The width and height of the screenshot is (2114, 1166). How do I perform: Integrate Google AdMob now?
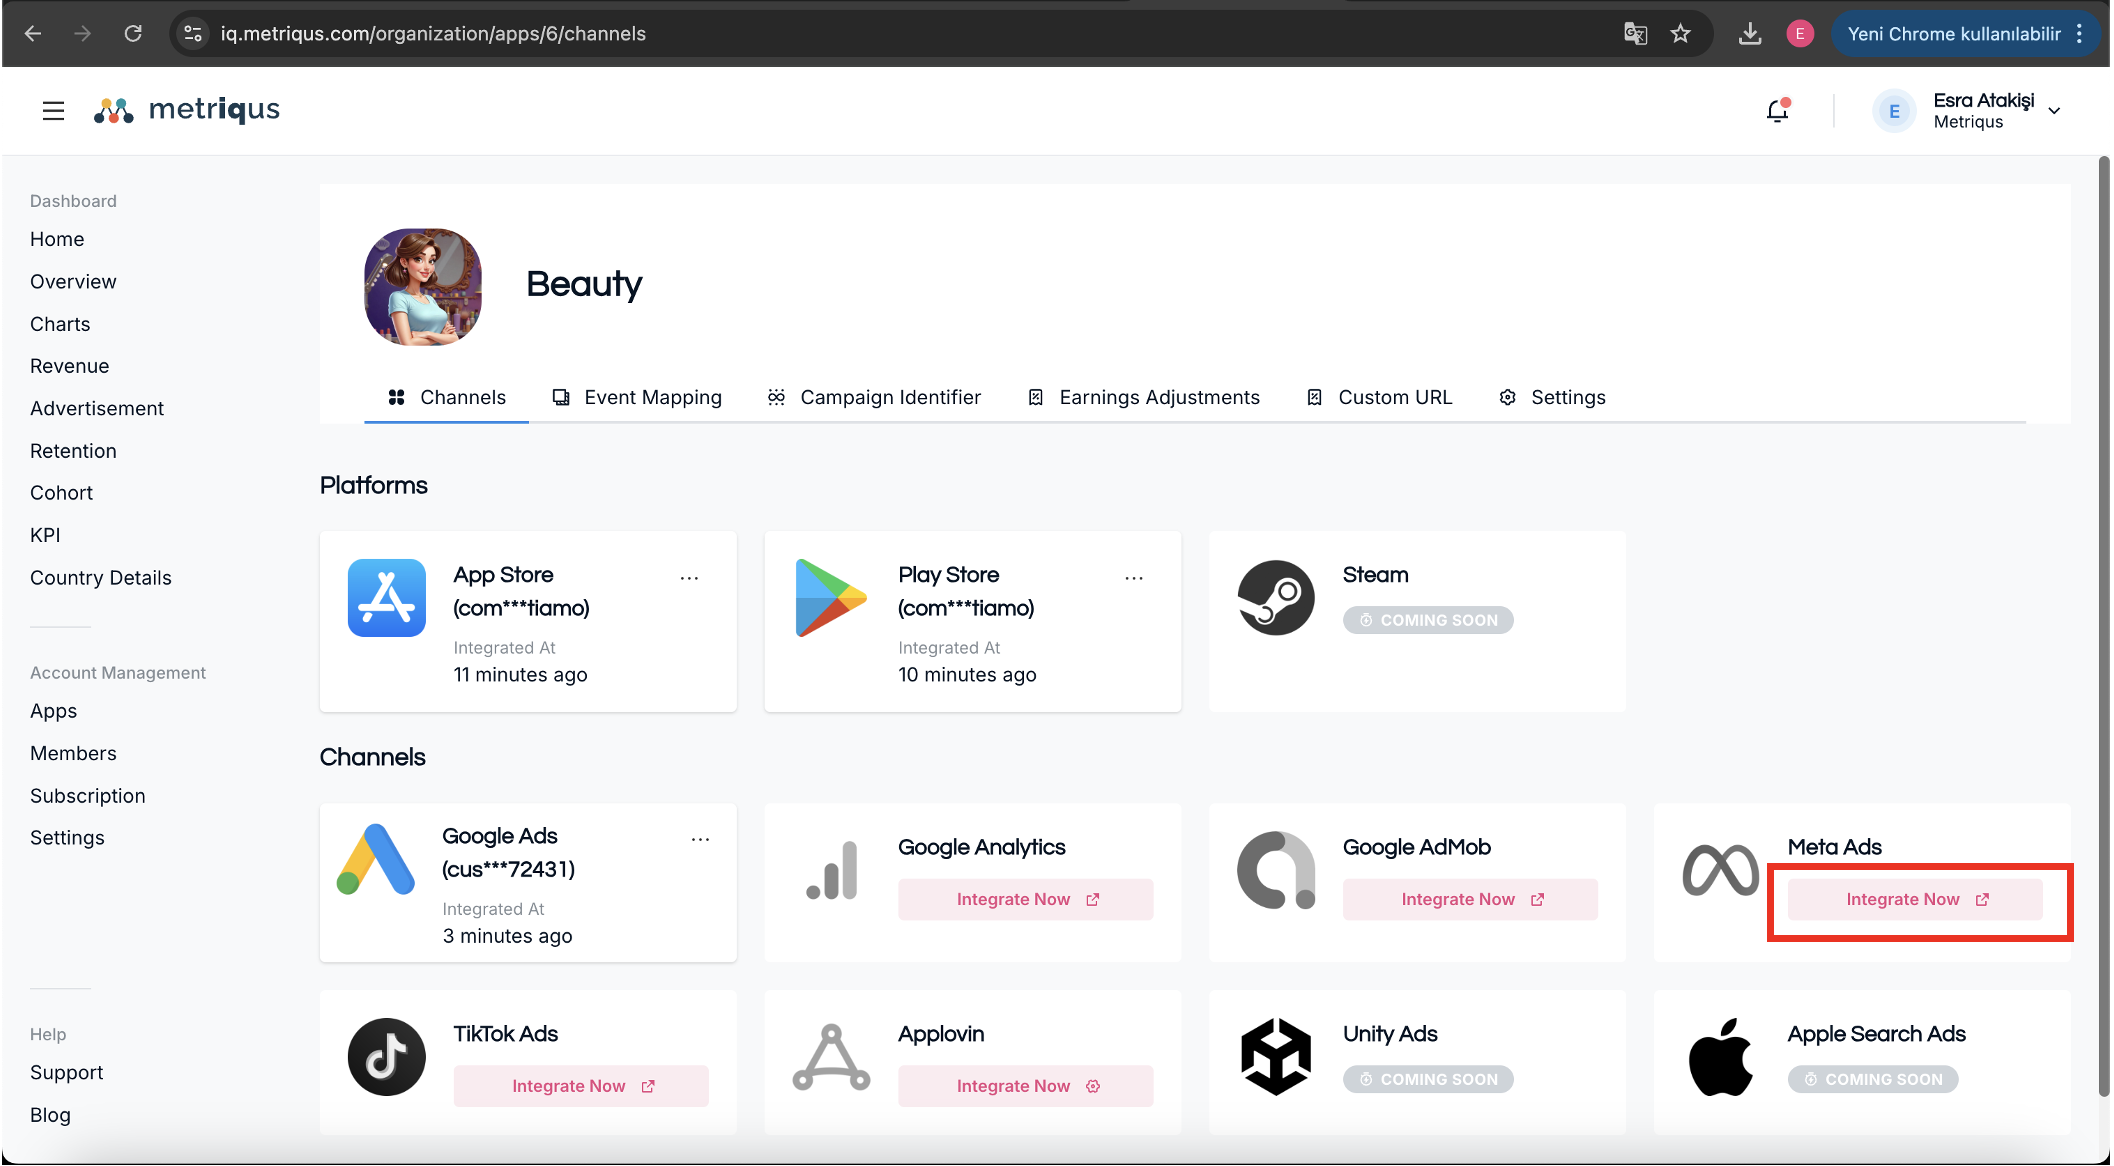1470,899
